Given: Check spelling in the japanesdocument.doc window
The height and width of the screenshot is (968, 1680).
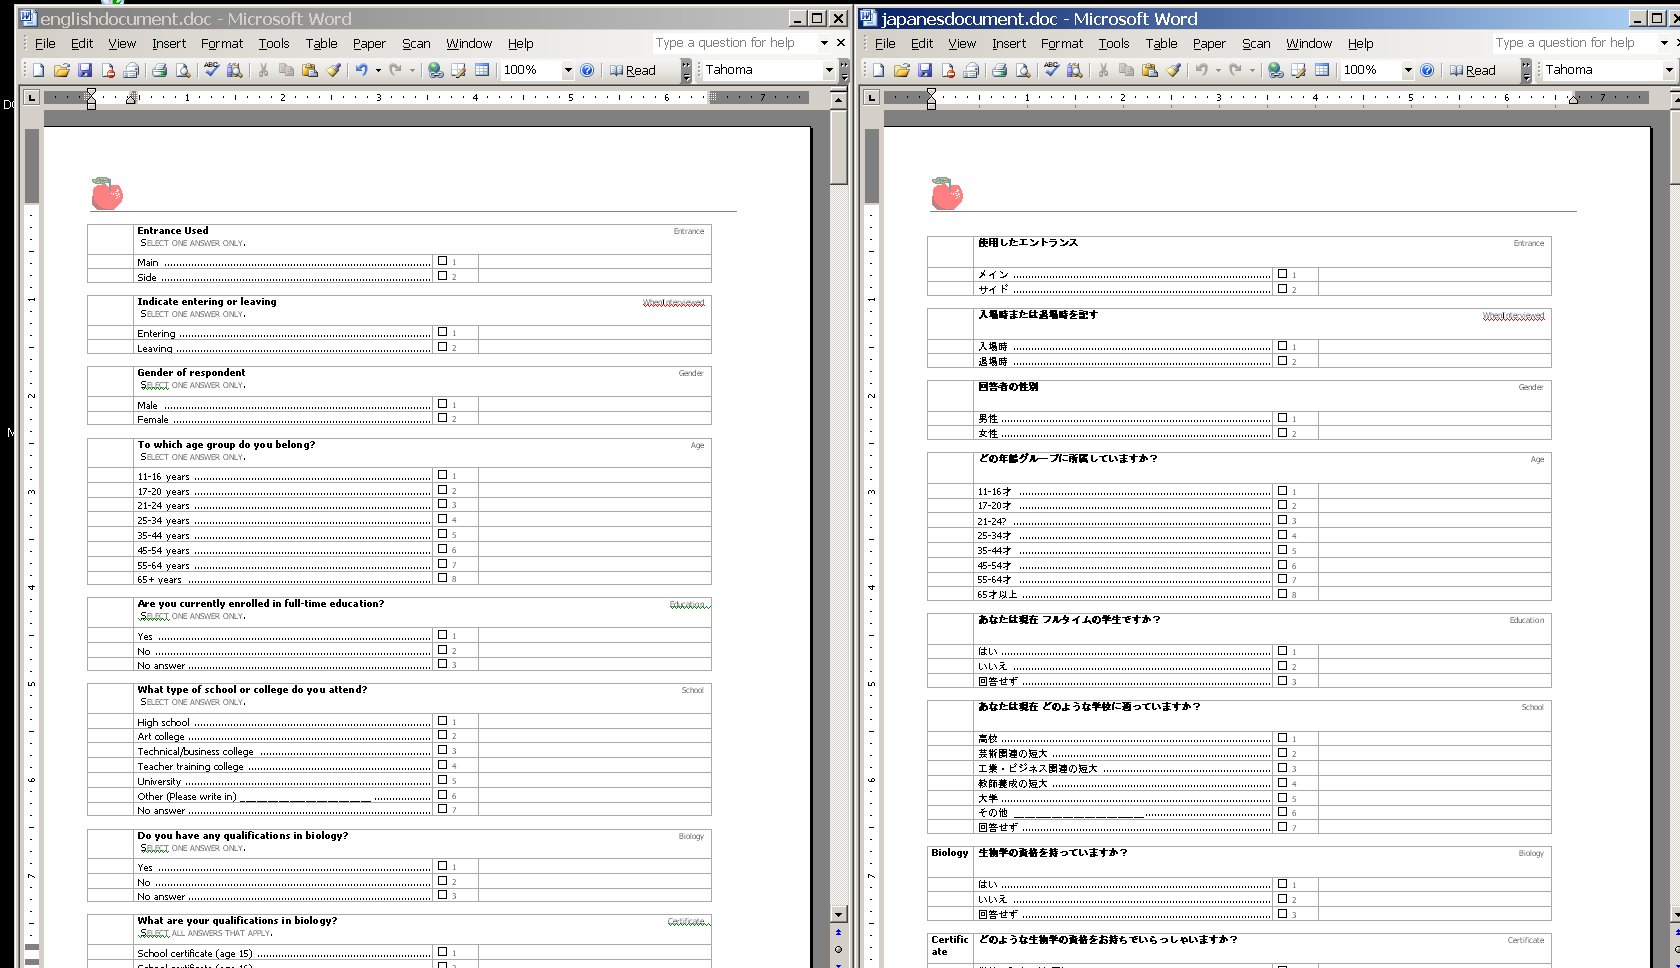Looking at the screenshot, I should tap(1051, 70).
